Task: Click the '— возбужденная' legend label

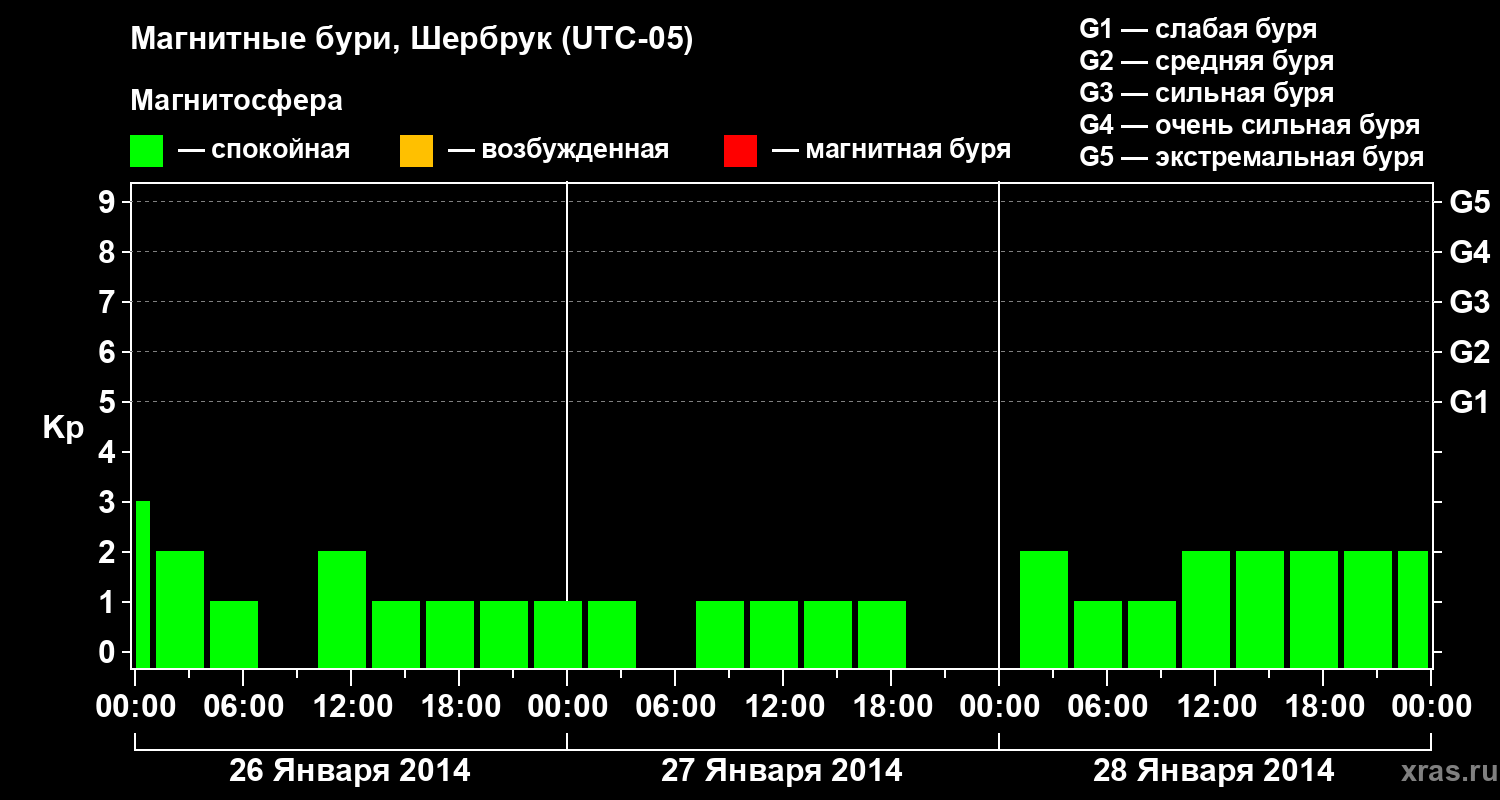Action: [x=558, y=150]
